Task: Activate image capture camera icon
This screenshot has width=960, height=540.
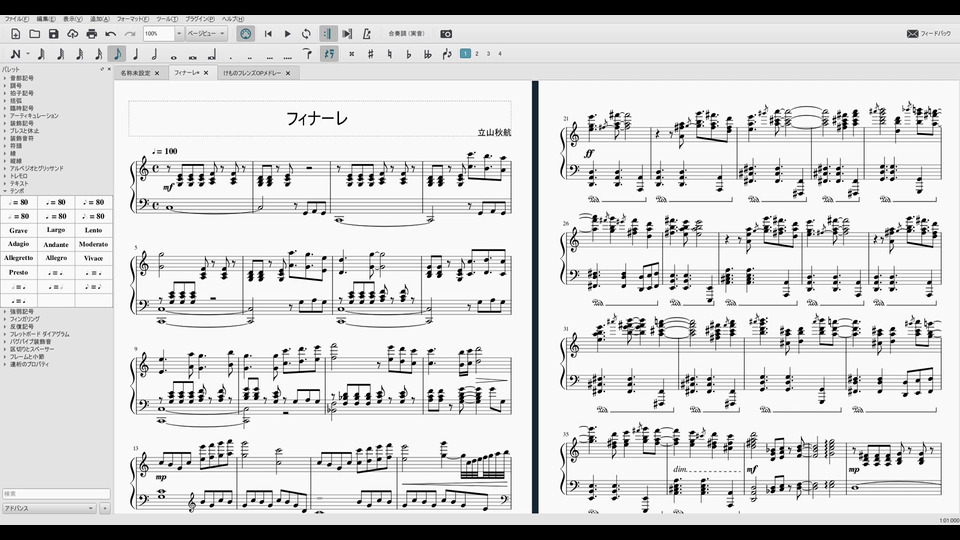Action: pos(446,34)
